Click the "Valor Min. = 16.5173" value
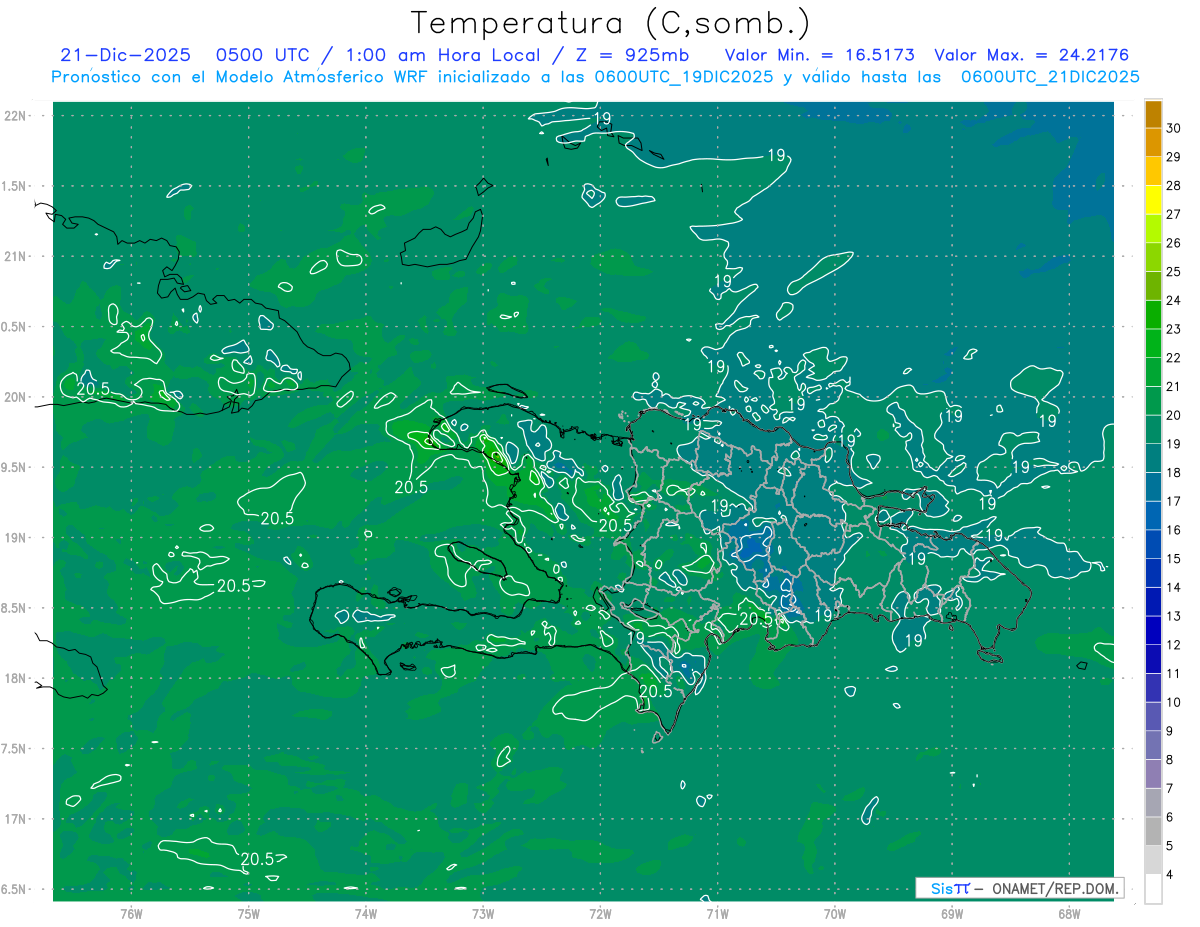The width and height of the screenshot is (1200, 927). click(819, 55)
